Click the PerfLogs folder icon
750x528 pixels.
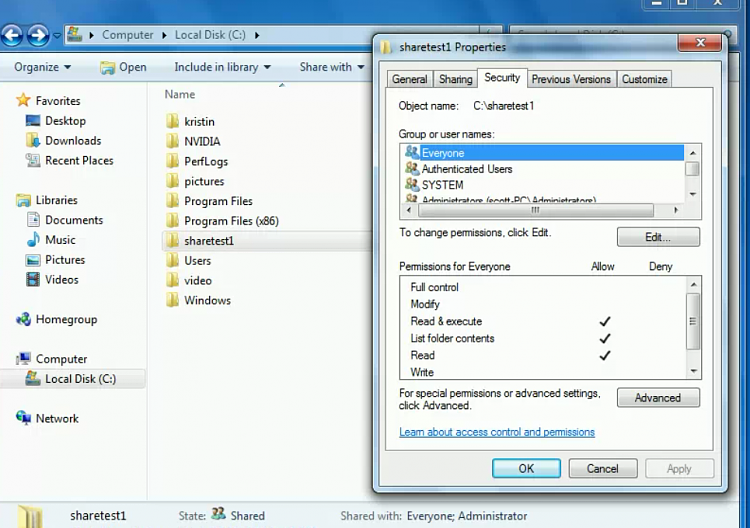pos(172,161)
